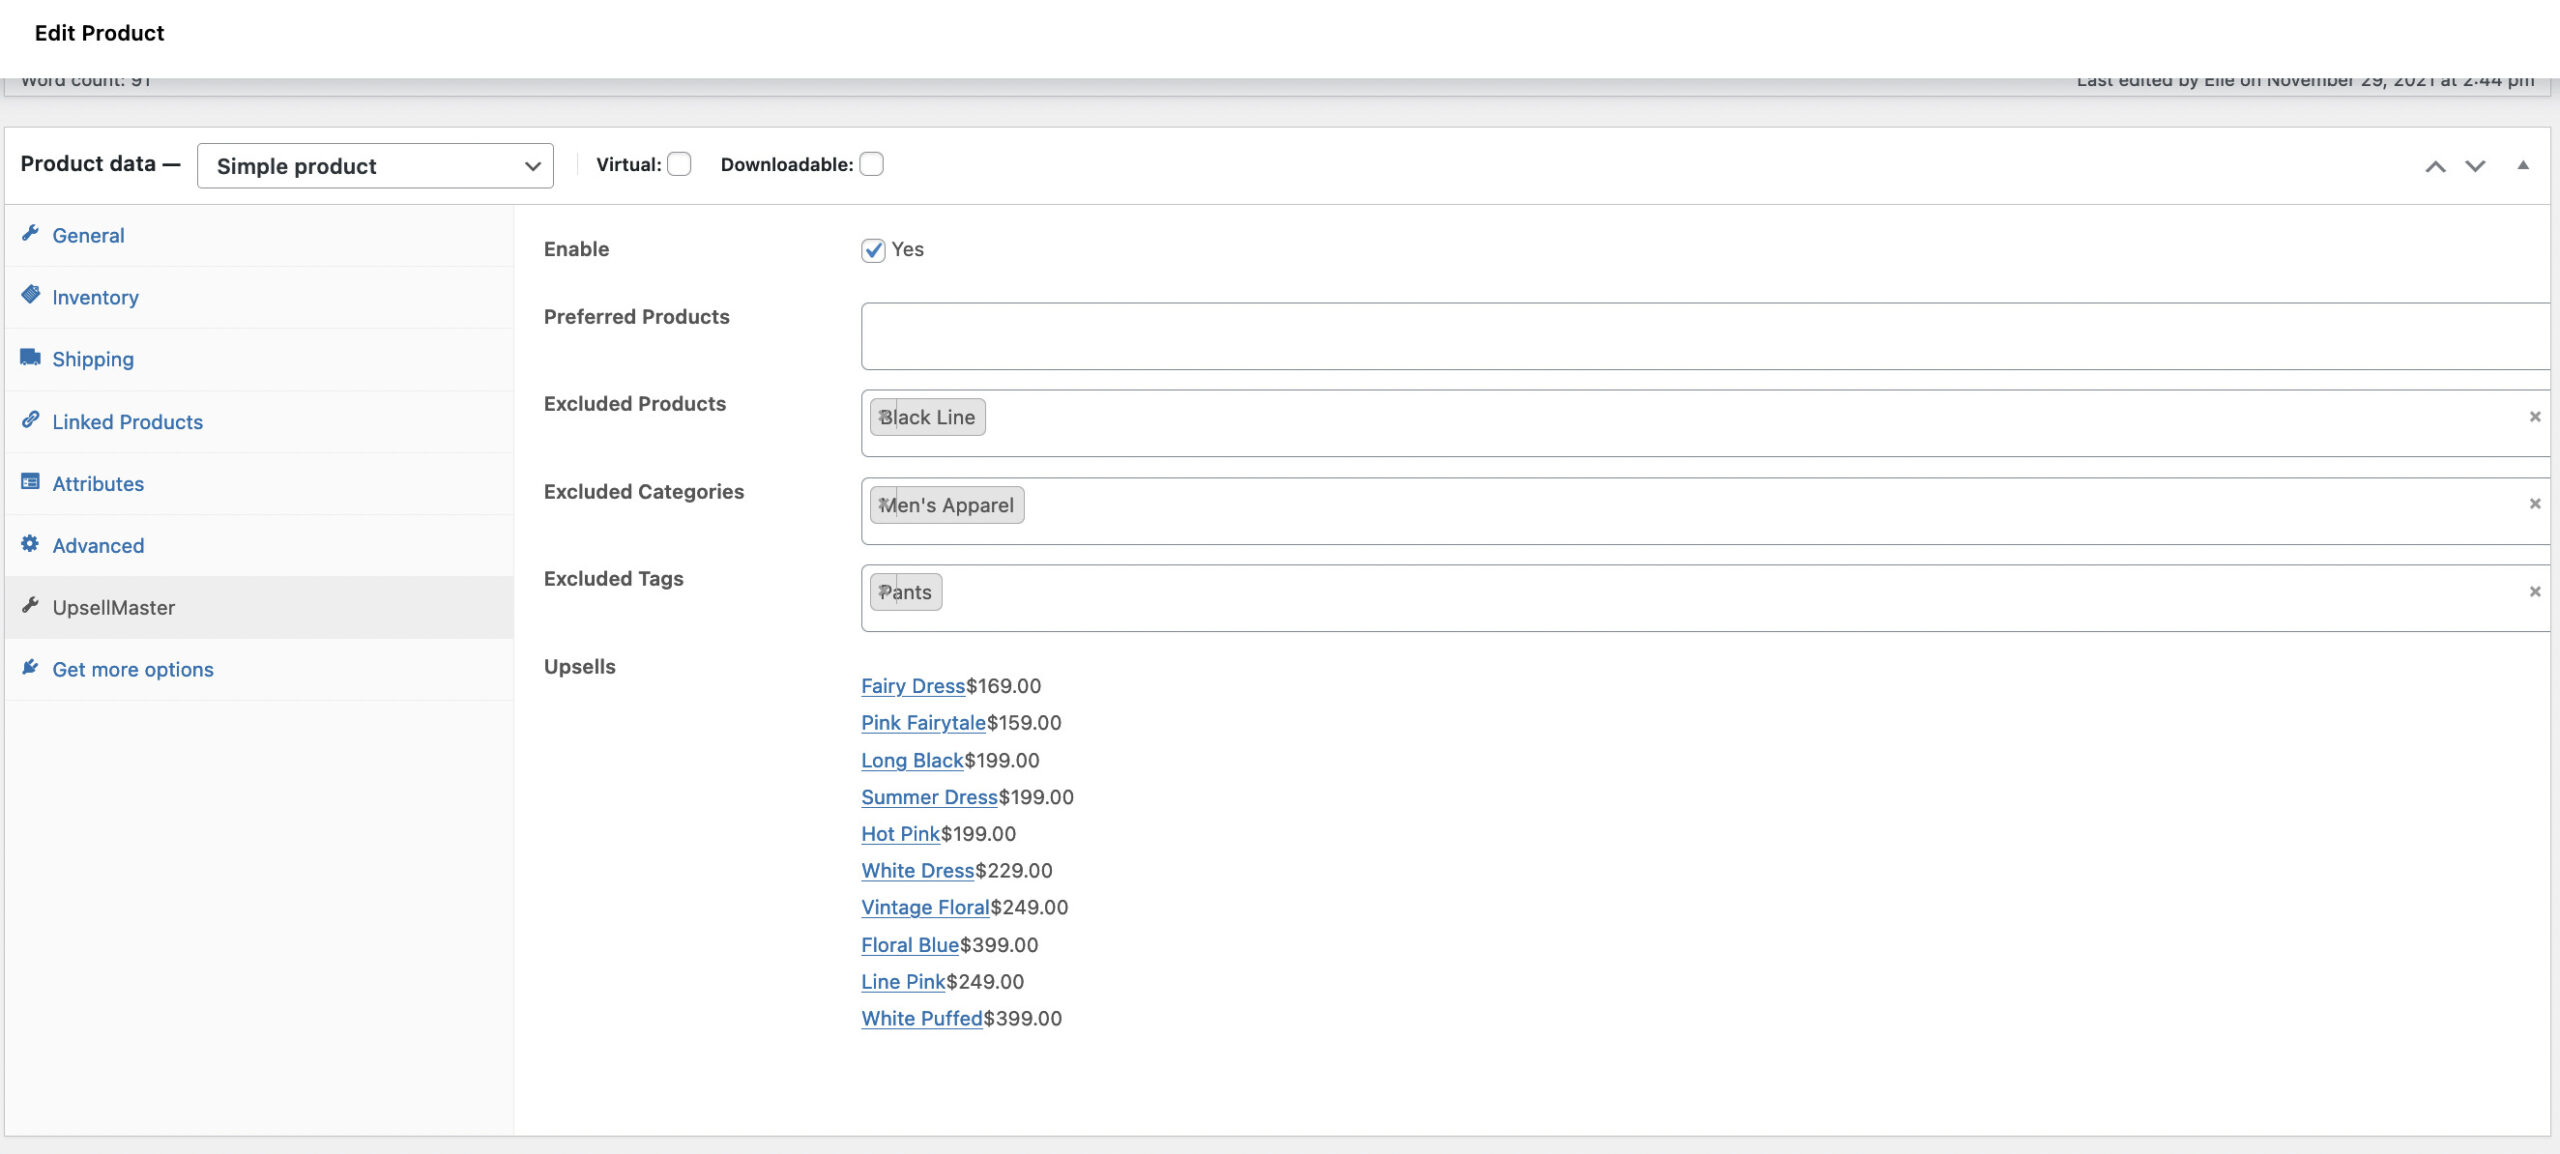Uncheck the Enable Yes checkbox
The height and width of the screenshot is (1154, 2560).
pyautogui.click(x=873, y=250)
